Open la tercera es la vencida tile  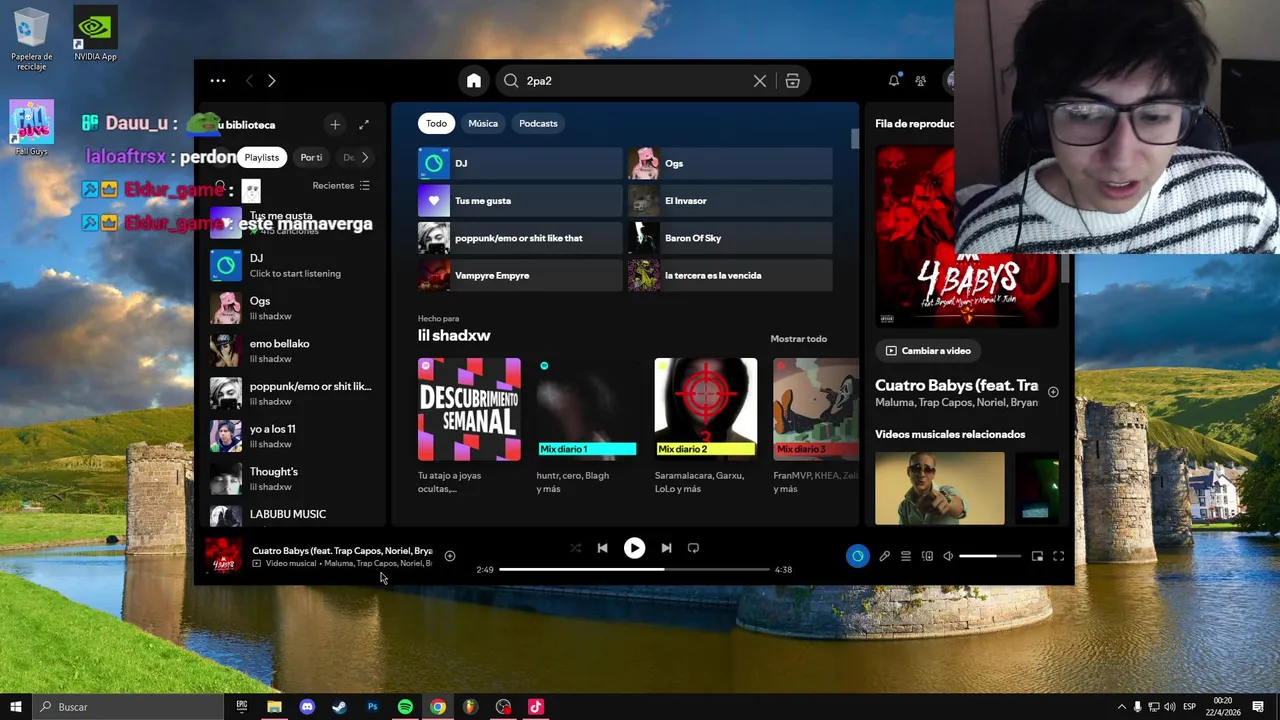tap(730, 275)
